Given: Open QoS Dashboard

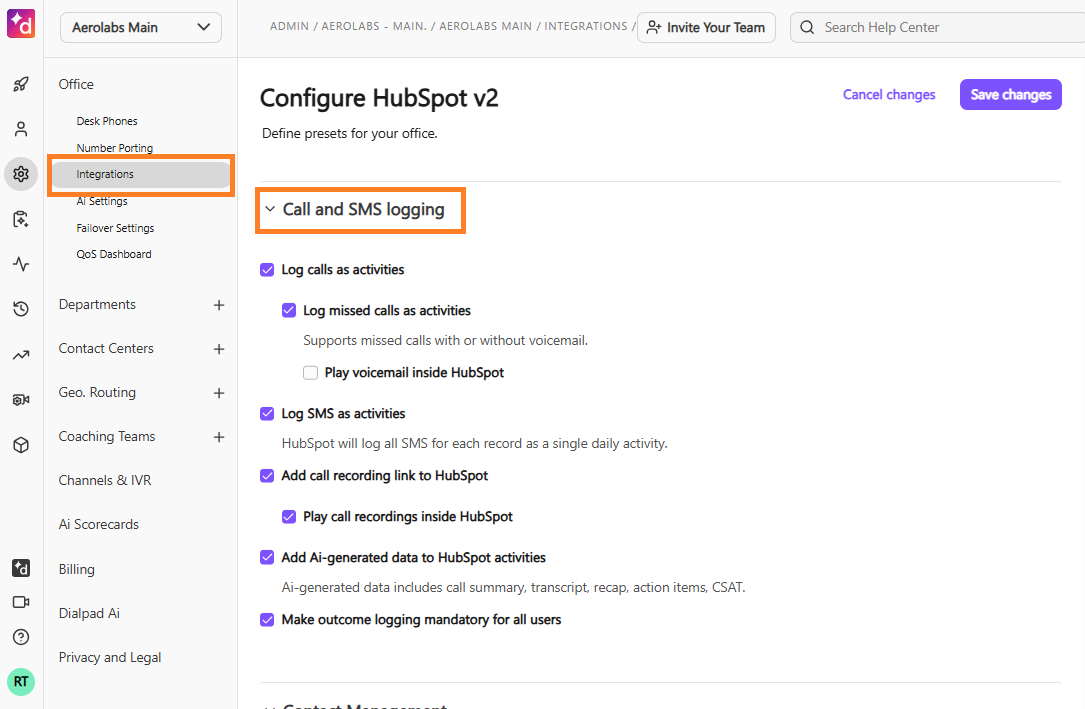Looking at the screenshot, I should tap(113, 255).
